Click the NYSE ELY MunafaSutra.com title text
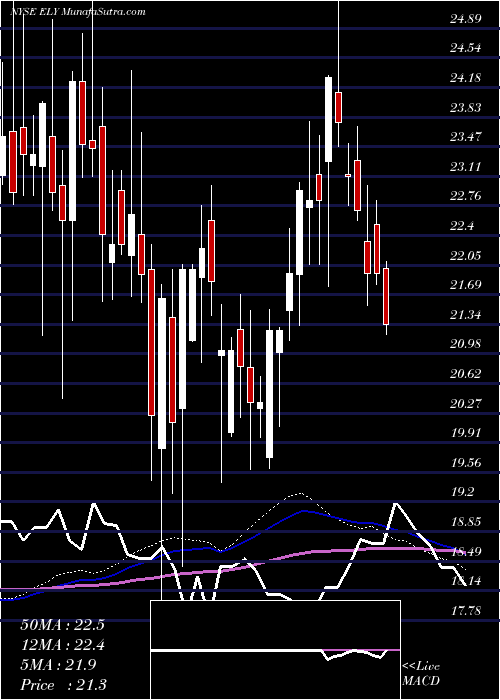Image resolution: width=500 pixels, height=700 pixels. click(78, 12)
